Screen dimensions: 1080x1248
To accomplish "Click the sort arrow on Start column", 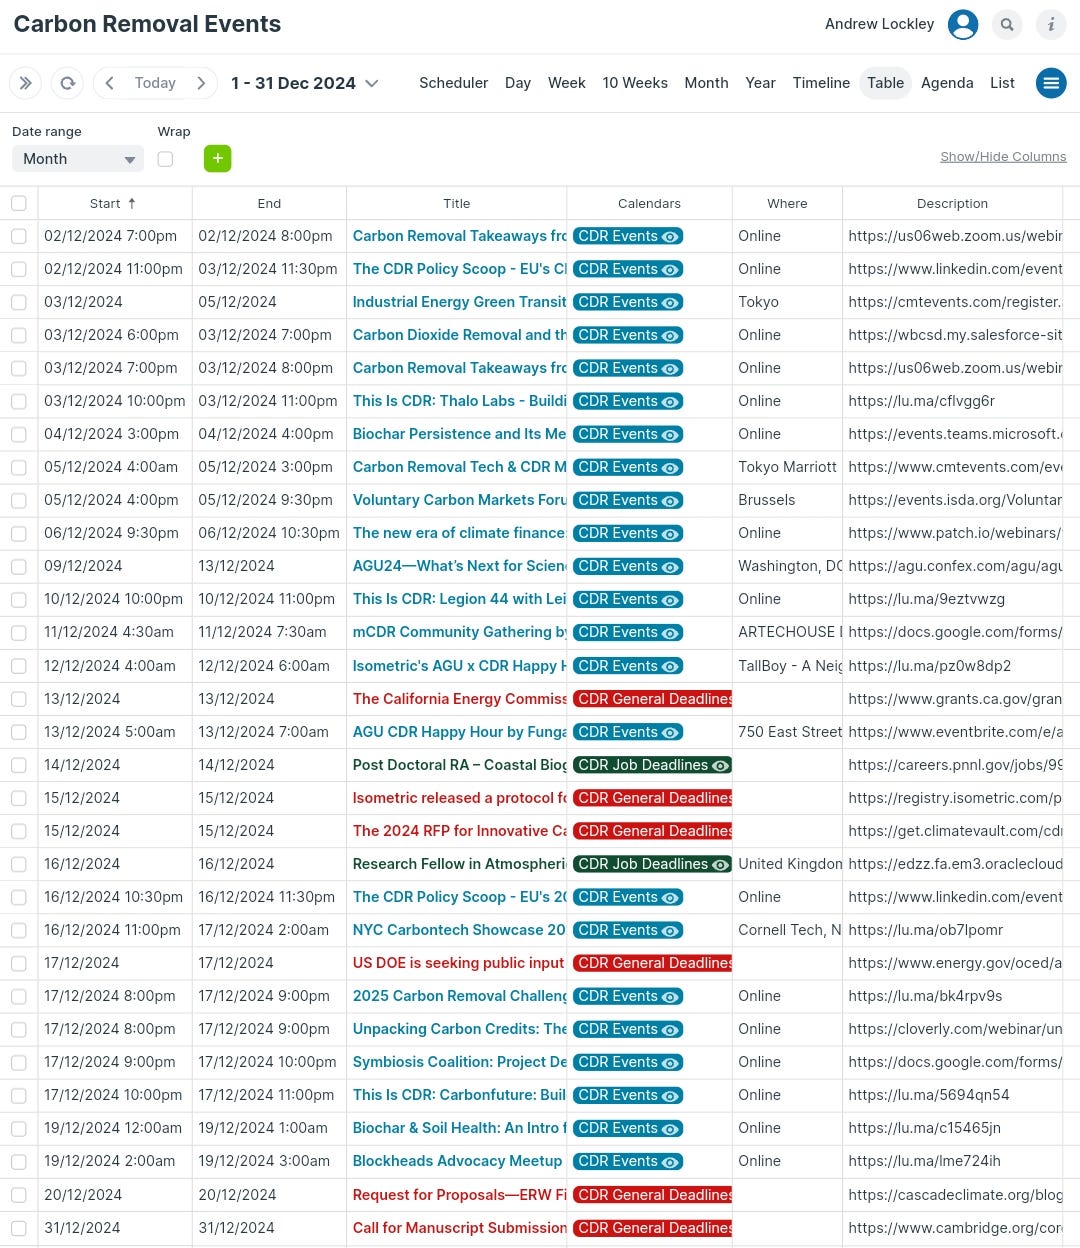I will [x=132, y=203].
